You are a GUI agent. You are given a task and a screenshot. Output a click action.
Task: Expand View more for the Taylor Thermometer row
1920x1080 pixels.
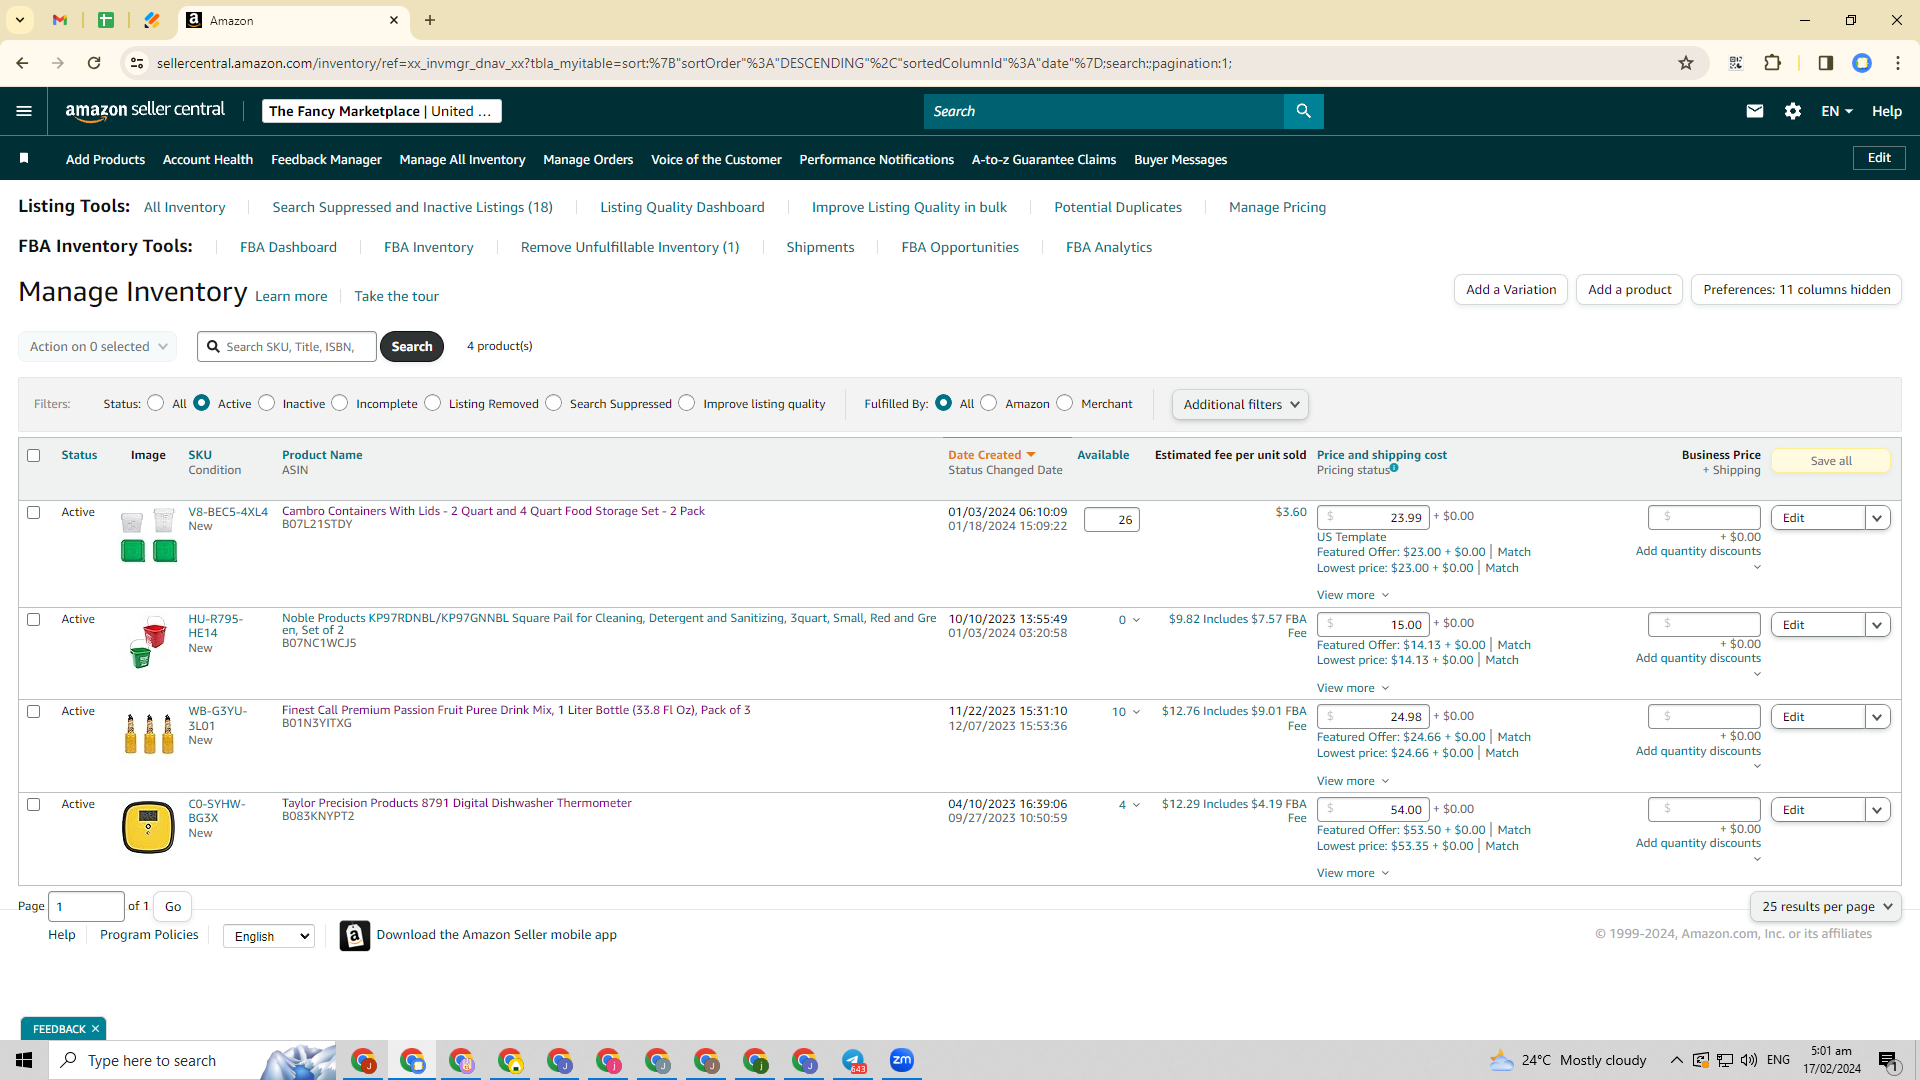[x=1353, y=873]
